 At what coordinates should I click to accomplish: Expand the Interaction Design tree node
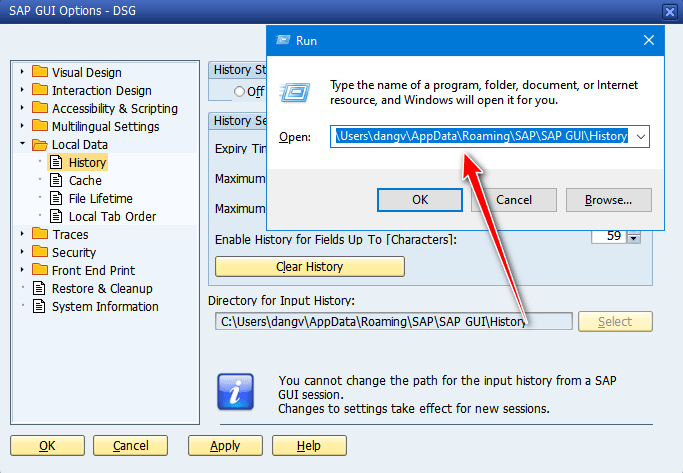(21, 90)
